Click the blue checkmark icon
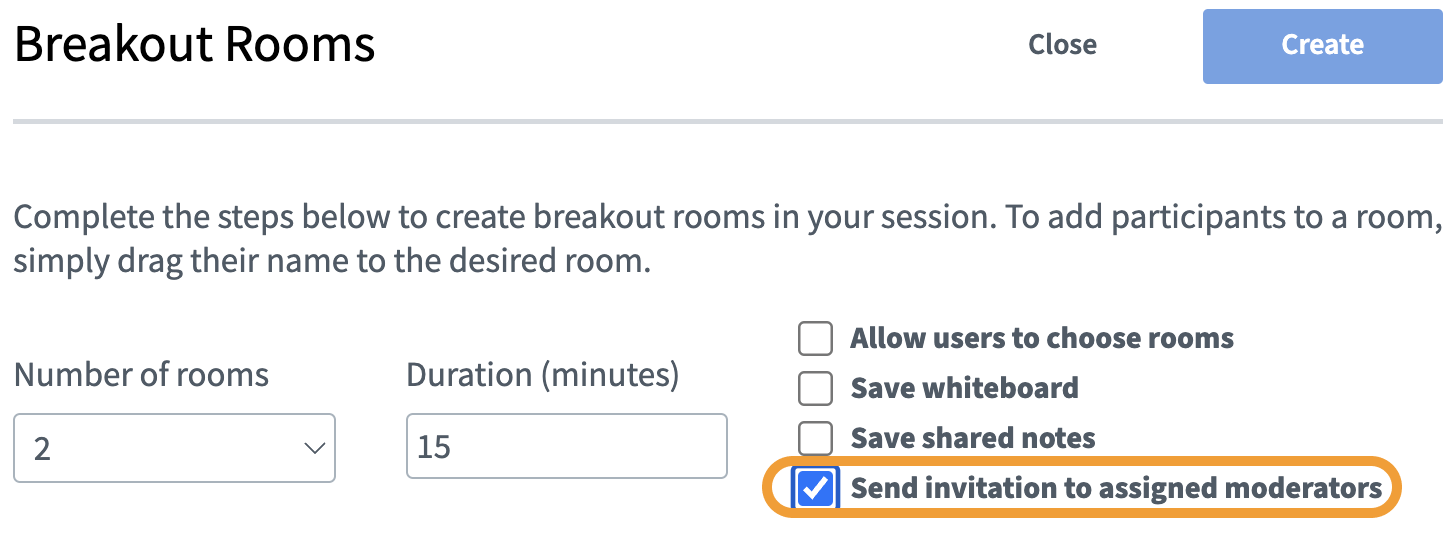This screenshot has height=544, width=1456. pos(816,488)
